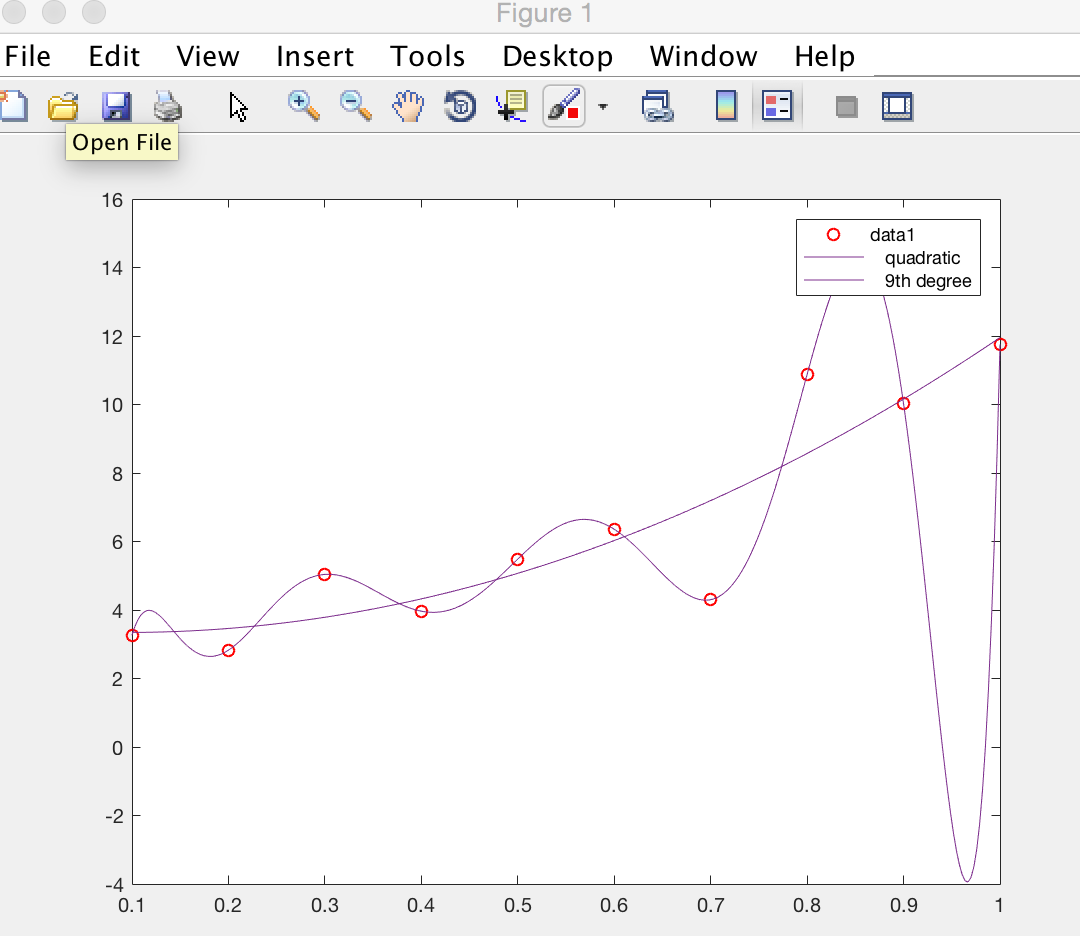The height and width of the screenshot is (936, 1080).
Task: Click the Open File toolbar button
Action: tap(62, 106)
